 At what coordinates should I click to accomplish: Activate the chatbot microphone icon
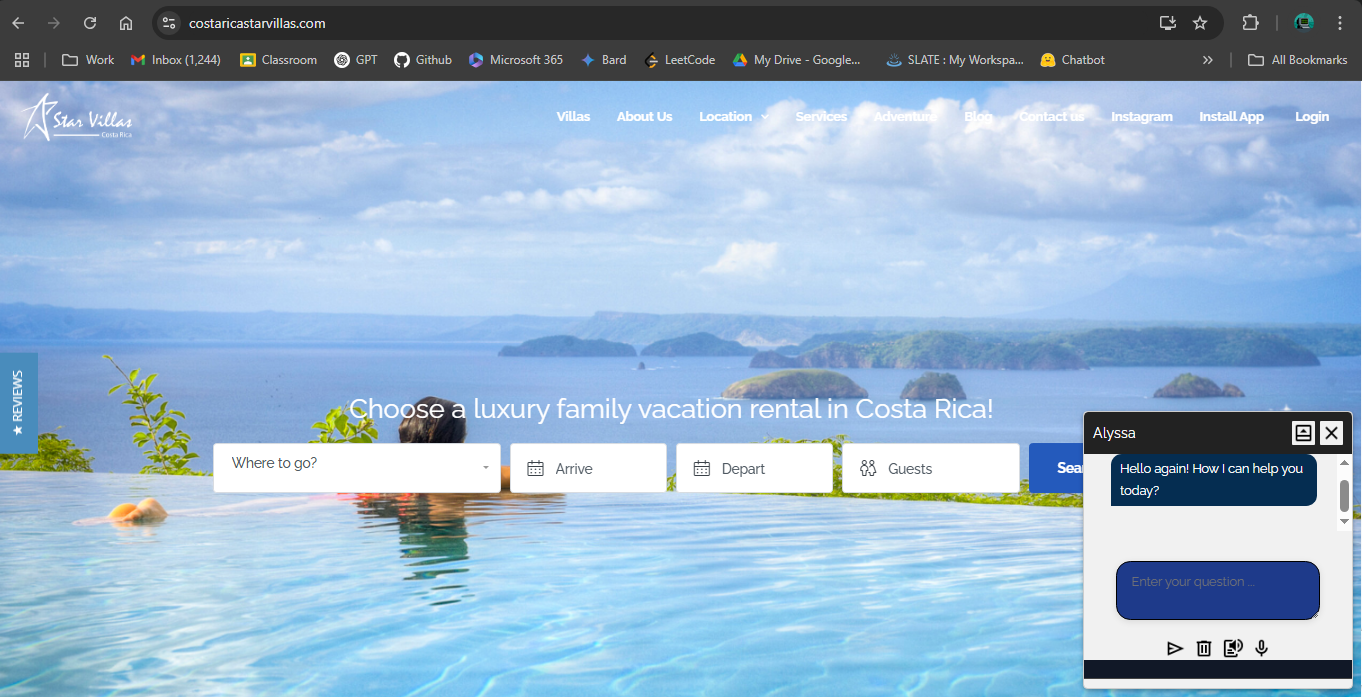click(1261, 648)
